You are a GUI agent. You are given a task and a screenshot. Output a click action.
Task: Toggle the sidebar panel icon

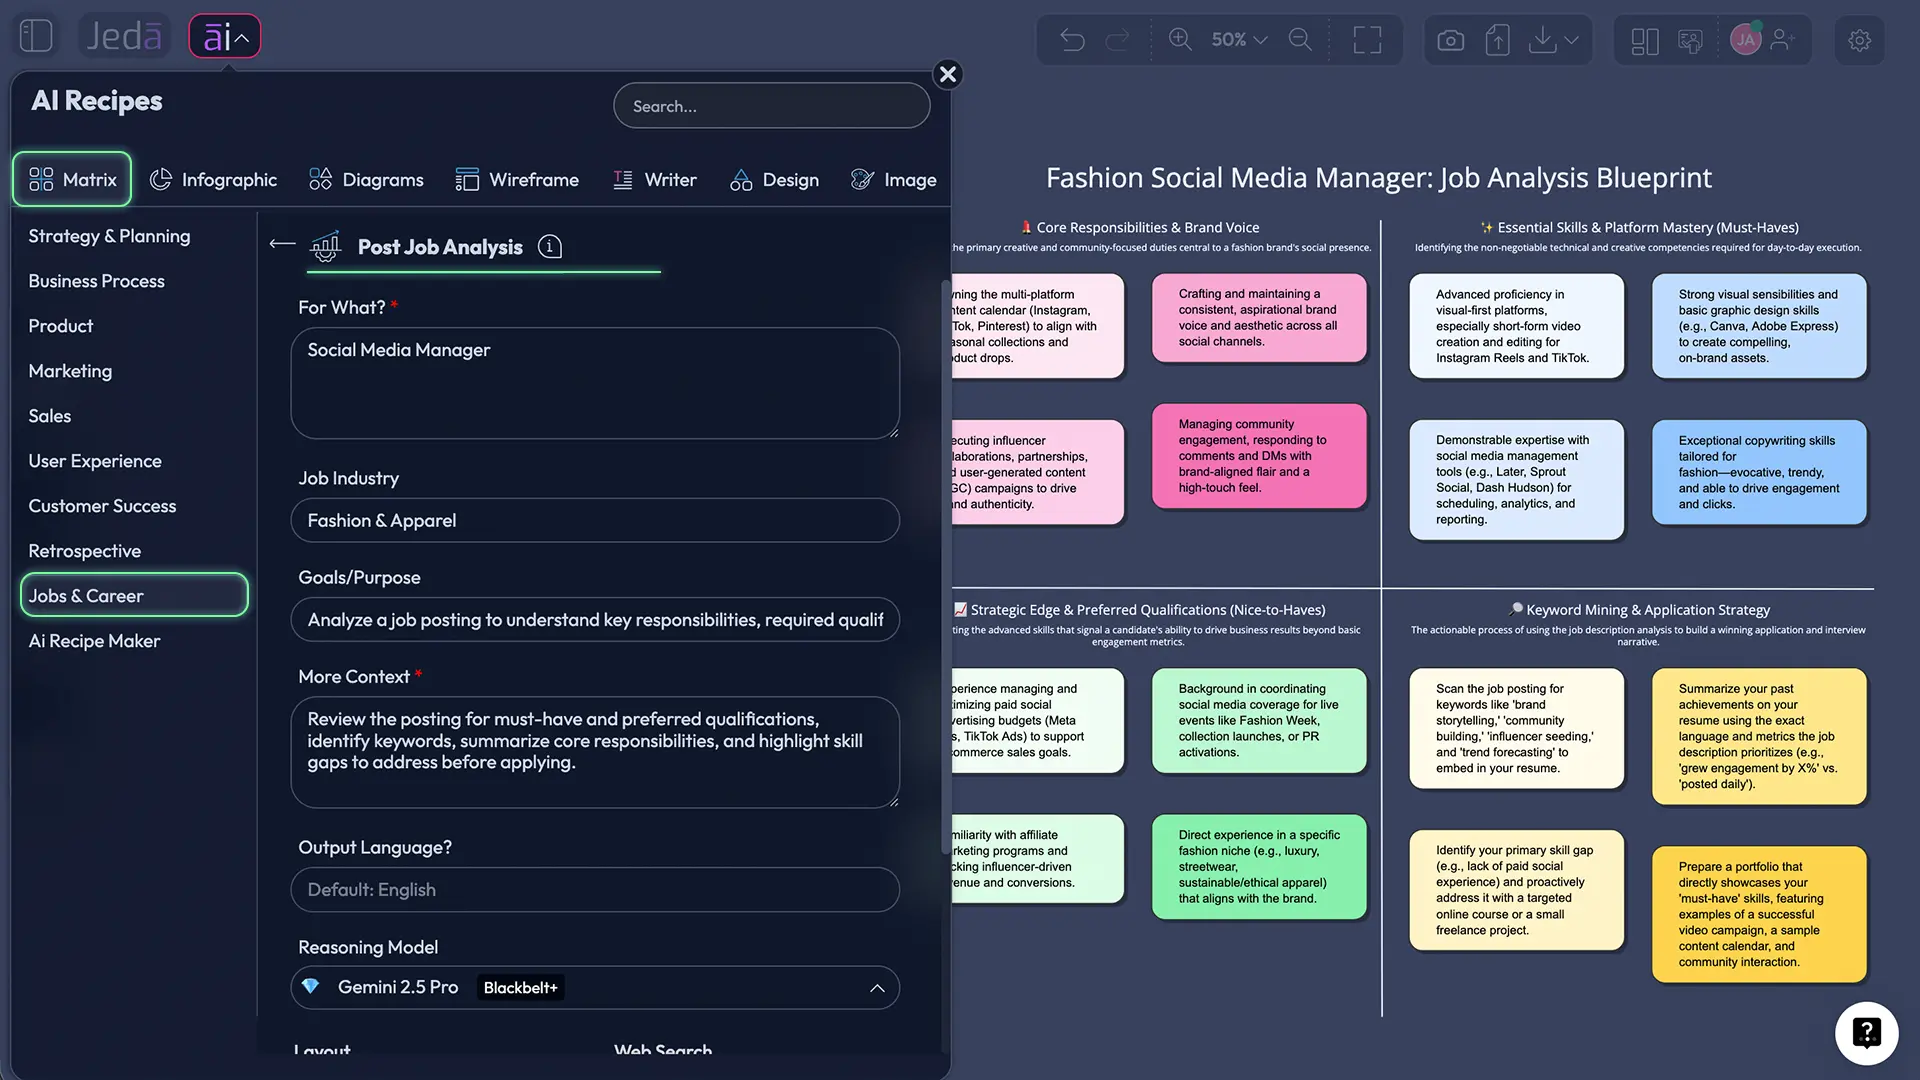coord(36,36)
